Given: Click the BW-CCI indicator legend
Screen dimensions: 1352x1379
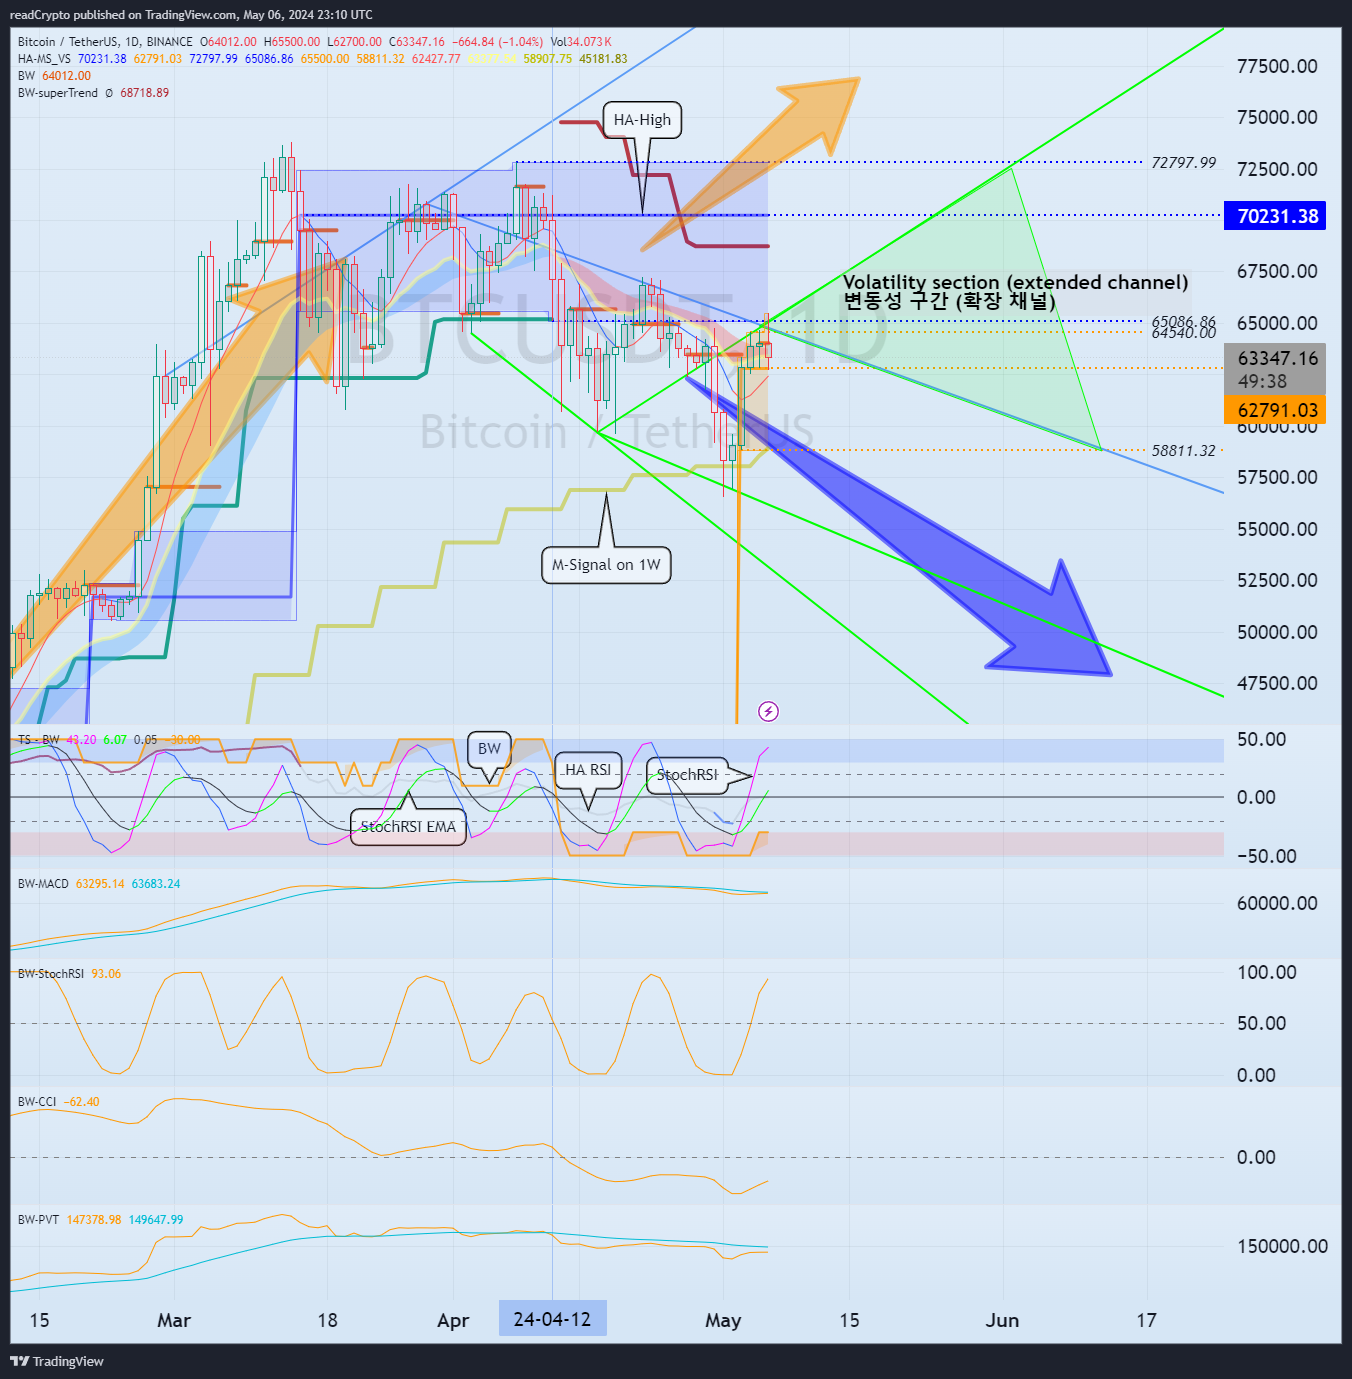Looking at the screenshot, I should coord(37,1102).
